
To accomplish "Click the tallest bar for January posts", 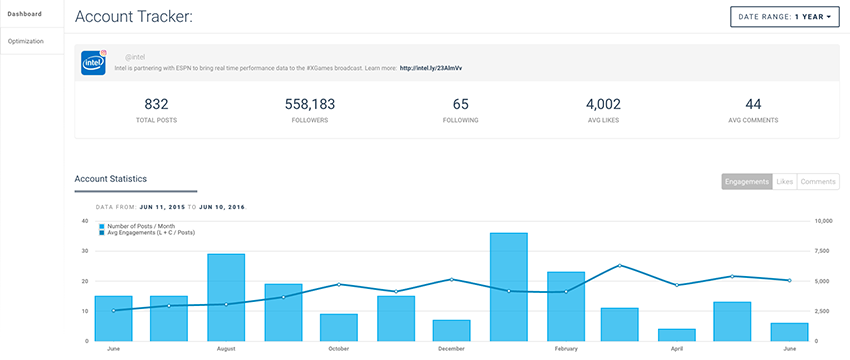I will pyautogui.click(x=508, y=287).
